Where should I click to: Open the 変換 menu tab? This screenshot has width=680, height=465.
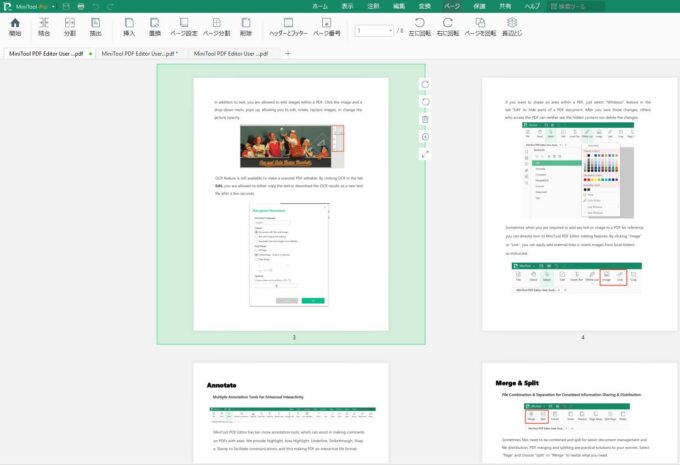(425, 6)
